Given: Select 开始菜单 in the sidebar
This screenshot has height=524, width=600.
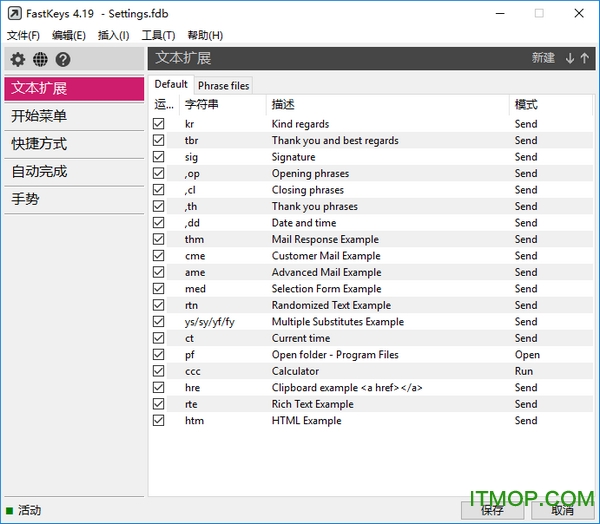Looking at the screenshot, I should 40,116.
